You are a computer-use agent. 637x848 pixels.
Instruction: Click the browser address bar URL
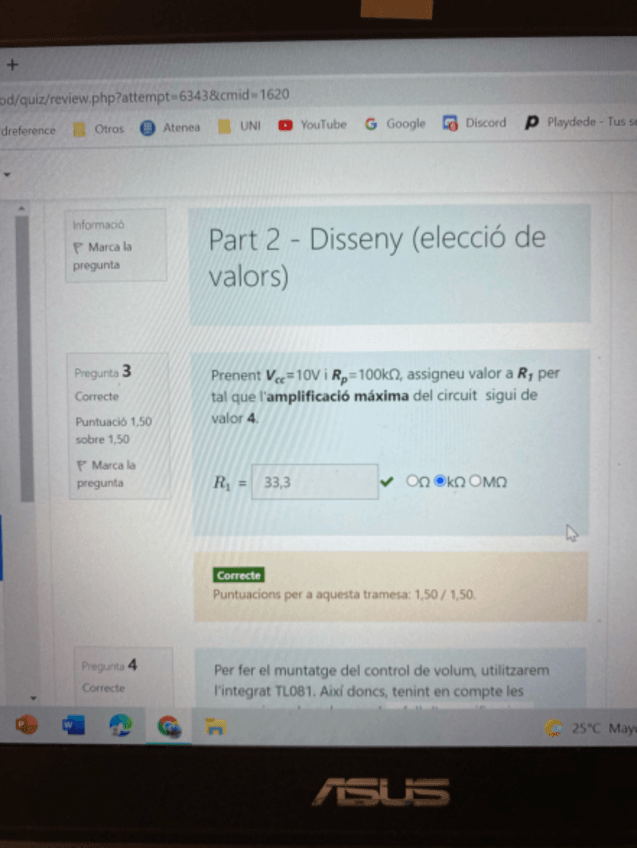coord(144,96)
